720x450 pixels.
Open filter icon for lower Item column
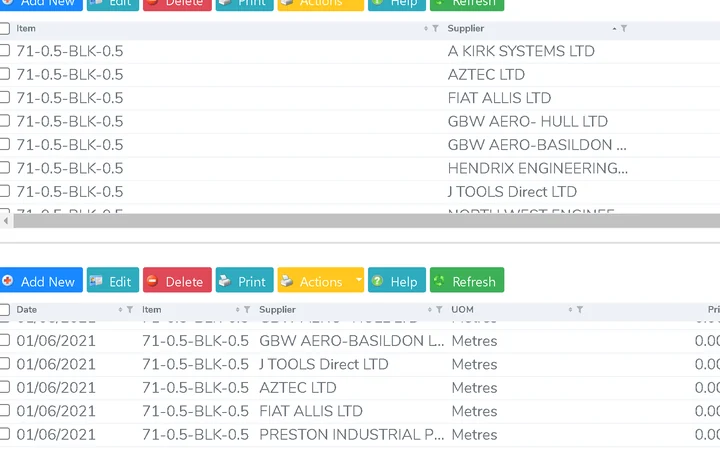(247, 310)
